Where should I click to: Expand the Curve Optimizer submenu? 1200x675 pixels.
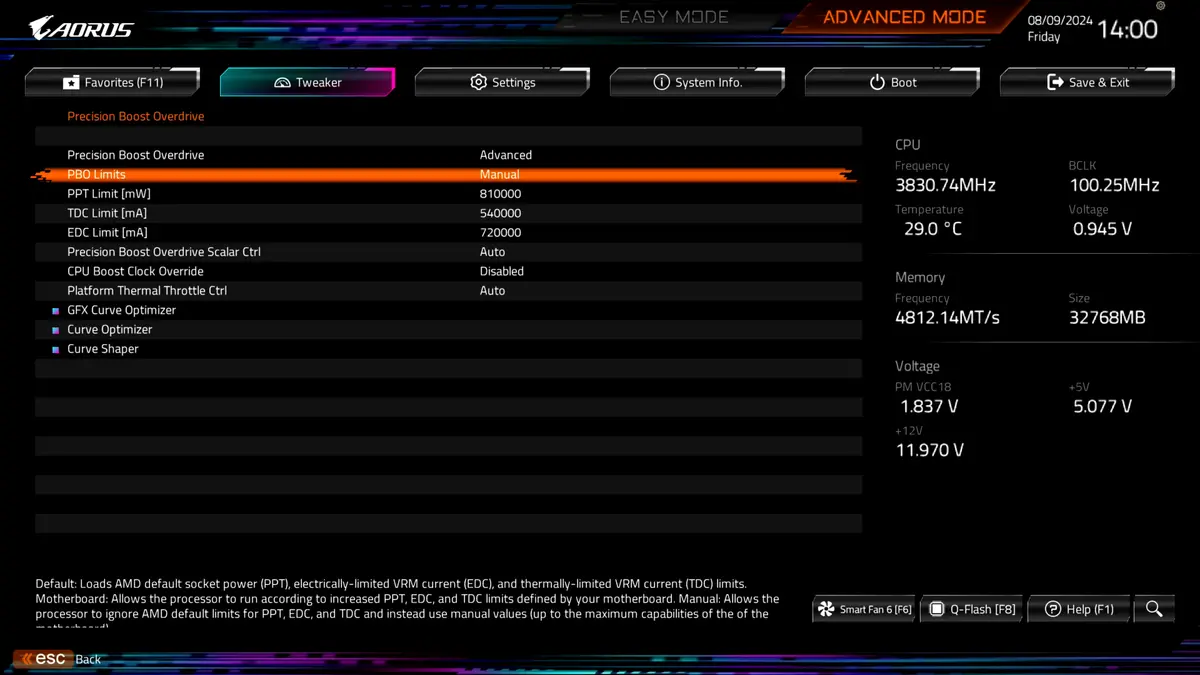pyautogui.click(x=110, y=329)
